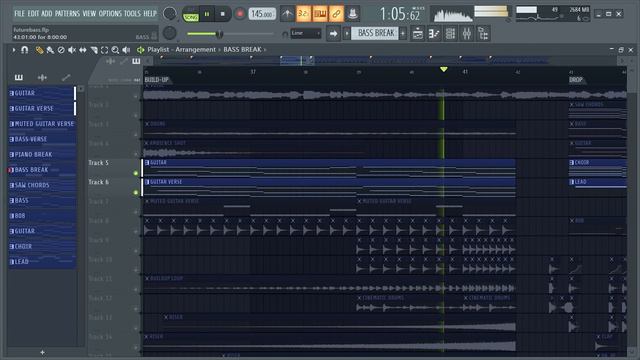Click plus at bottom of pattern list
Viewport: 640px width, 360px height.
[x=42, y=352]
